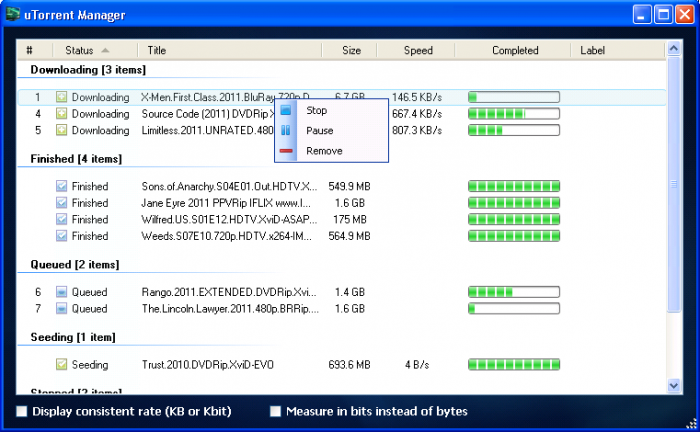
Task: Click the finished icon for Weeds.S07E10 row
Action: coord(61,236)
